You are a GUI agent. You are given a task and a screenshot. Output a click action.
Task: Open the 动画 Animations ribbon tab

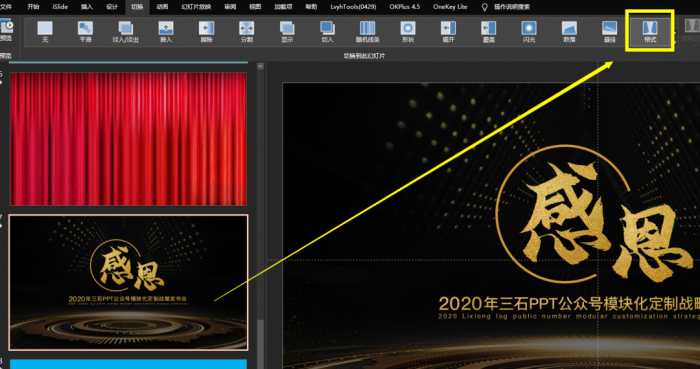coord(162,7)
